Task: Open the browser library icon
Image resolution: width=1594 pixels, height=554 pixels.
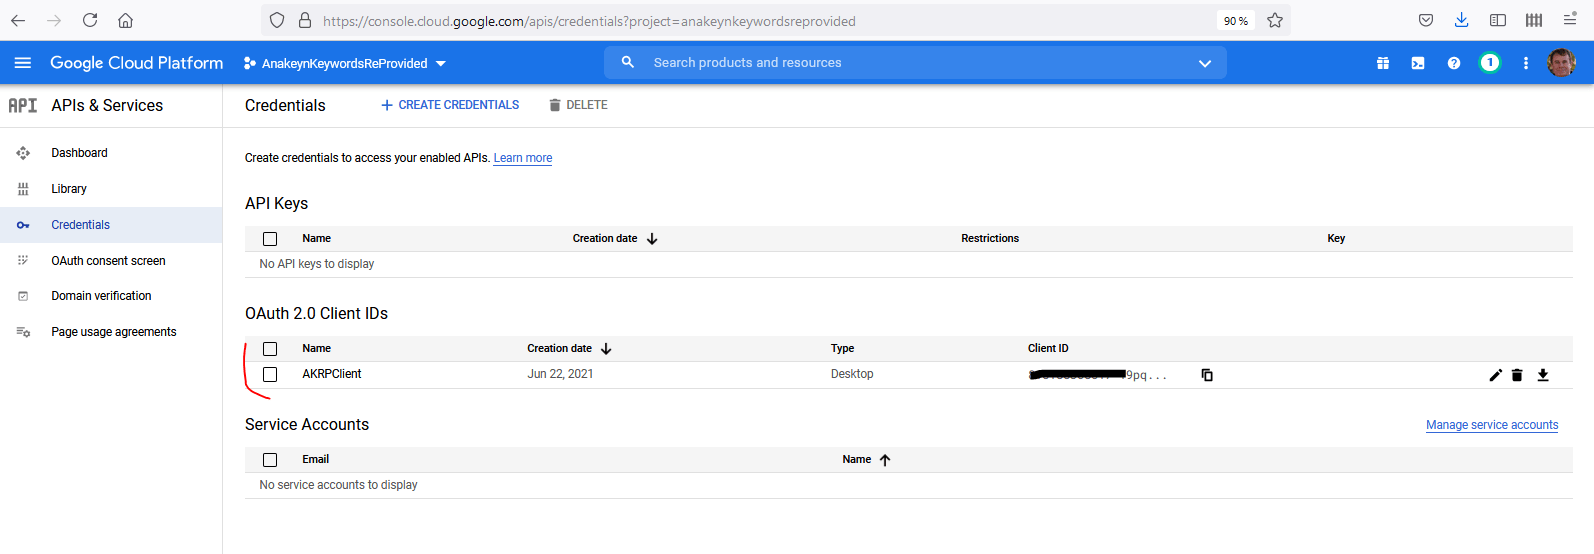Action: point(1534,20)
